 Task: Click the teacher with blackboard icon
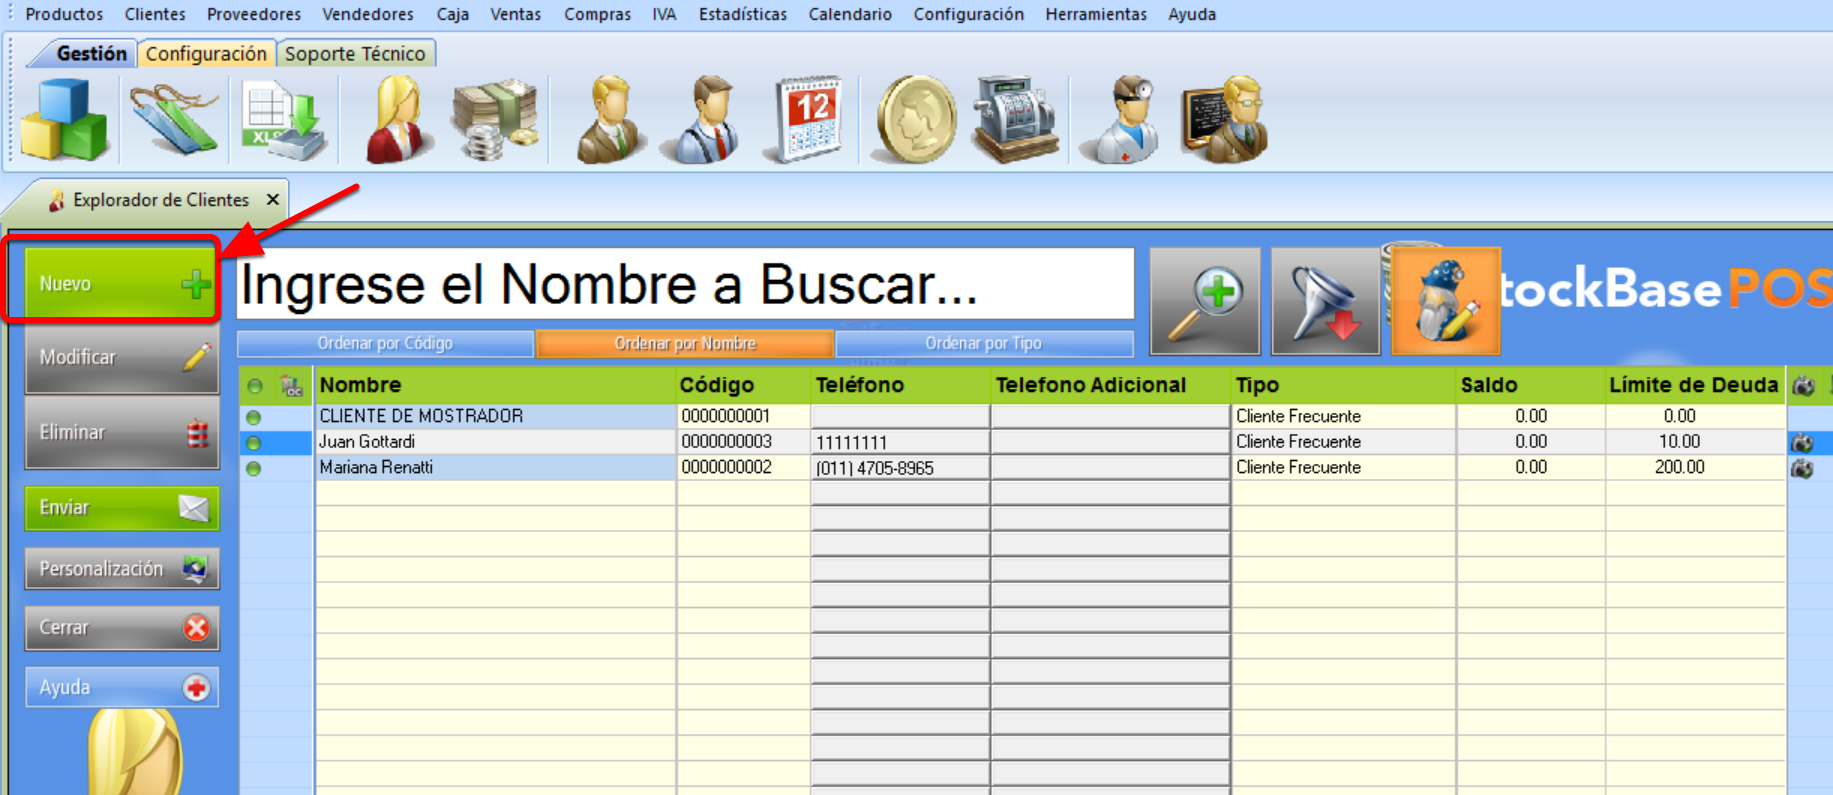(1225, 119)
